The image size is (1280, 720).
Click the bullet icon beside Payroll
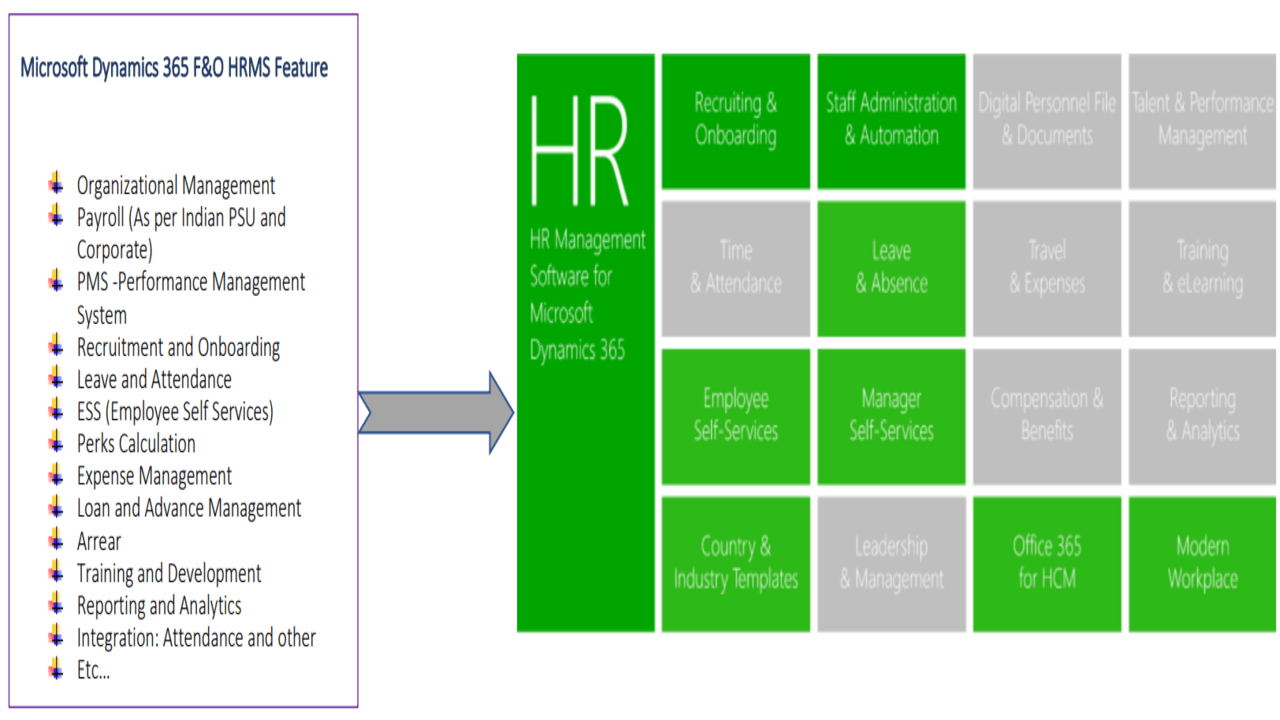click(57, 216)
